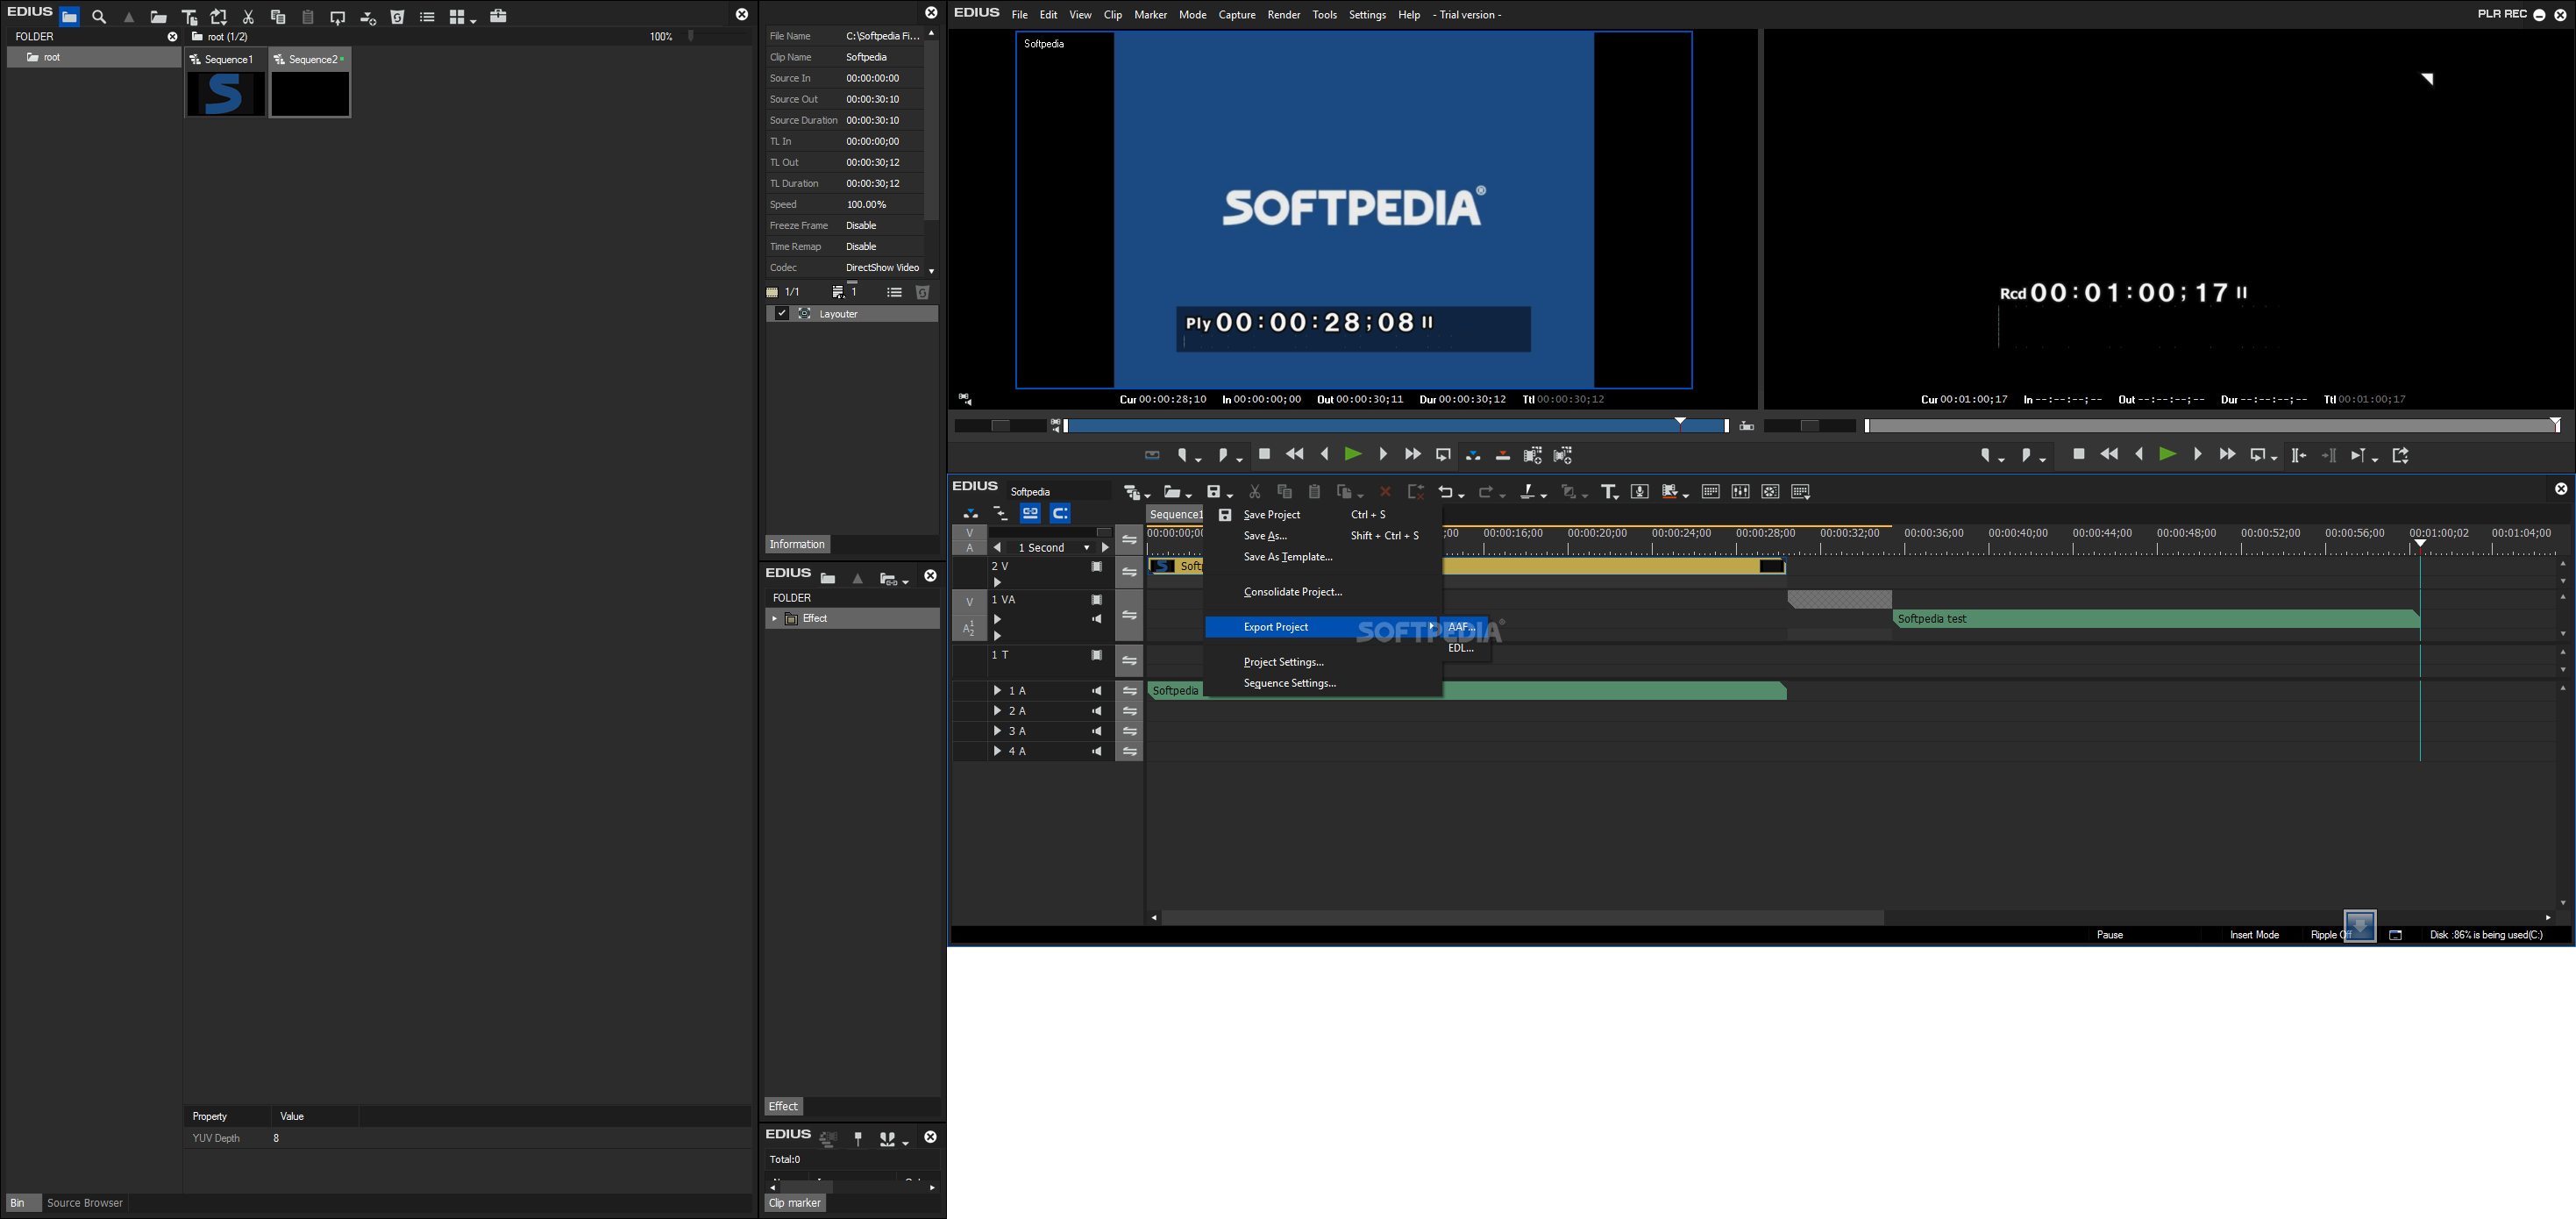
Task: Click the Set In point icon in player
Action: [1184, 455]
